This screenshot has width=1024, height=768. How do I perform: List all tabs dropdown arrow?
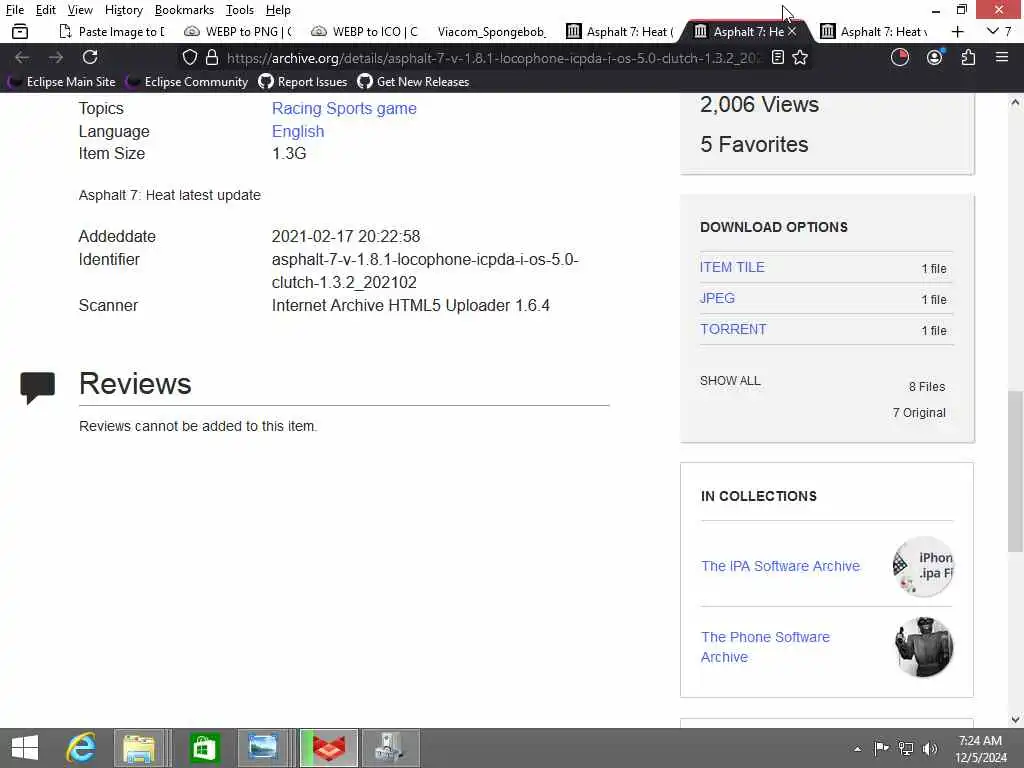point(993,31)
